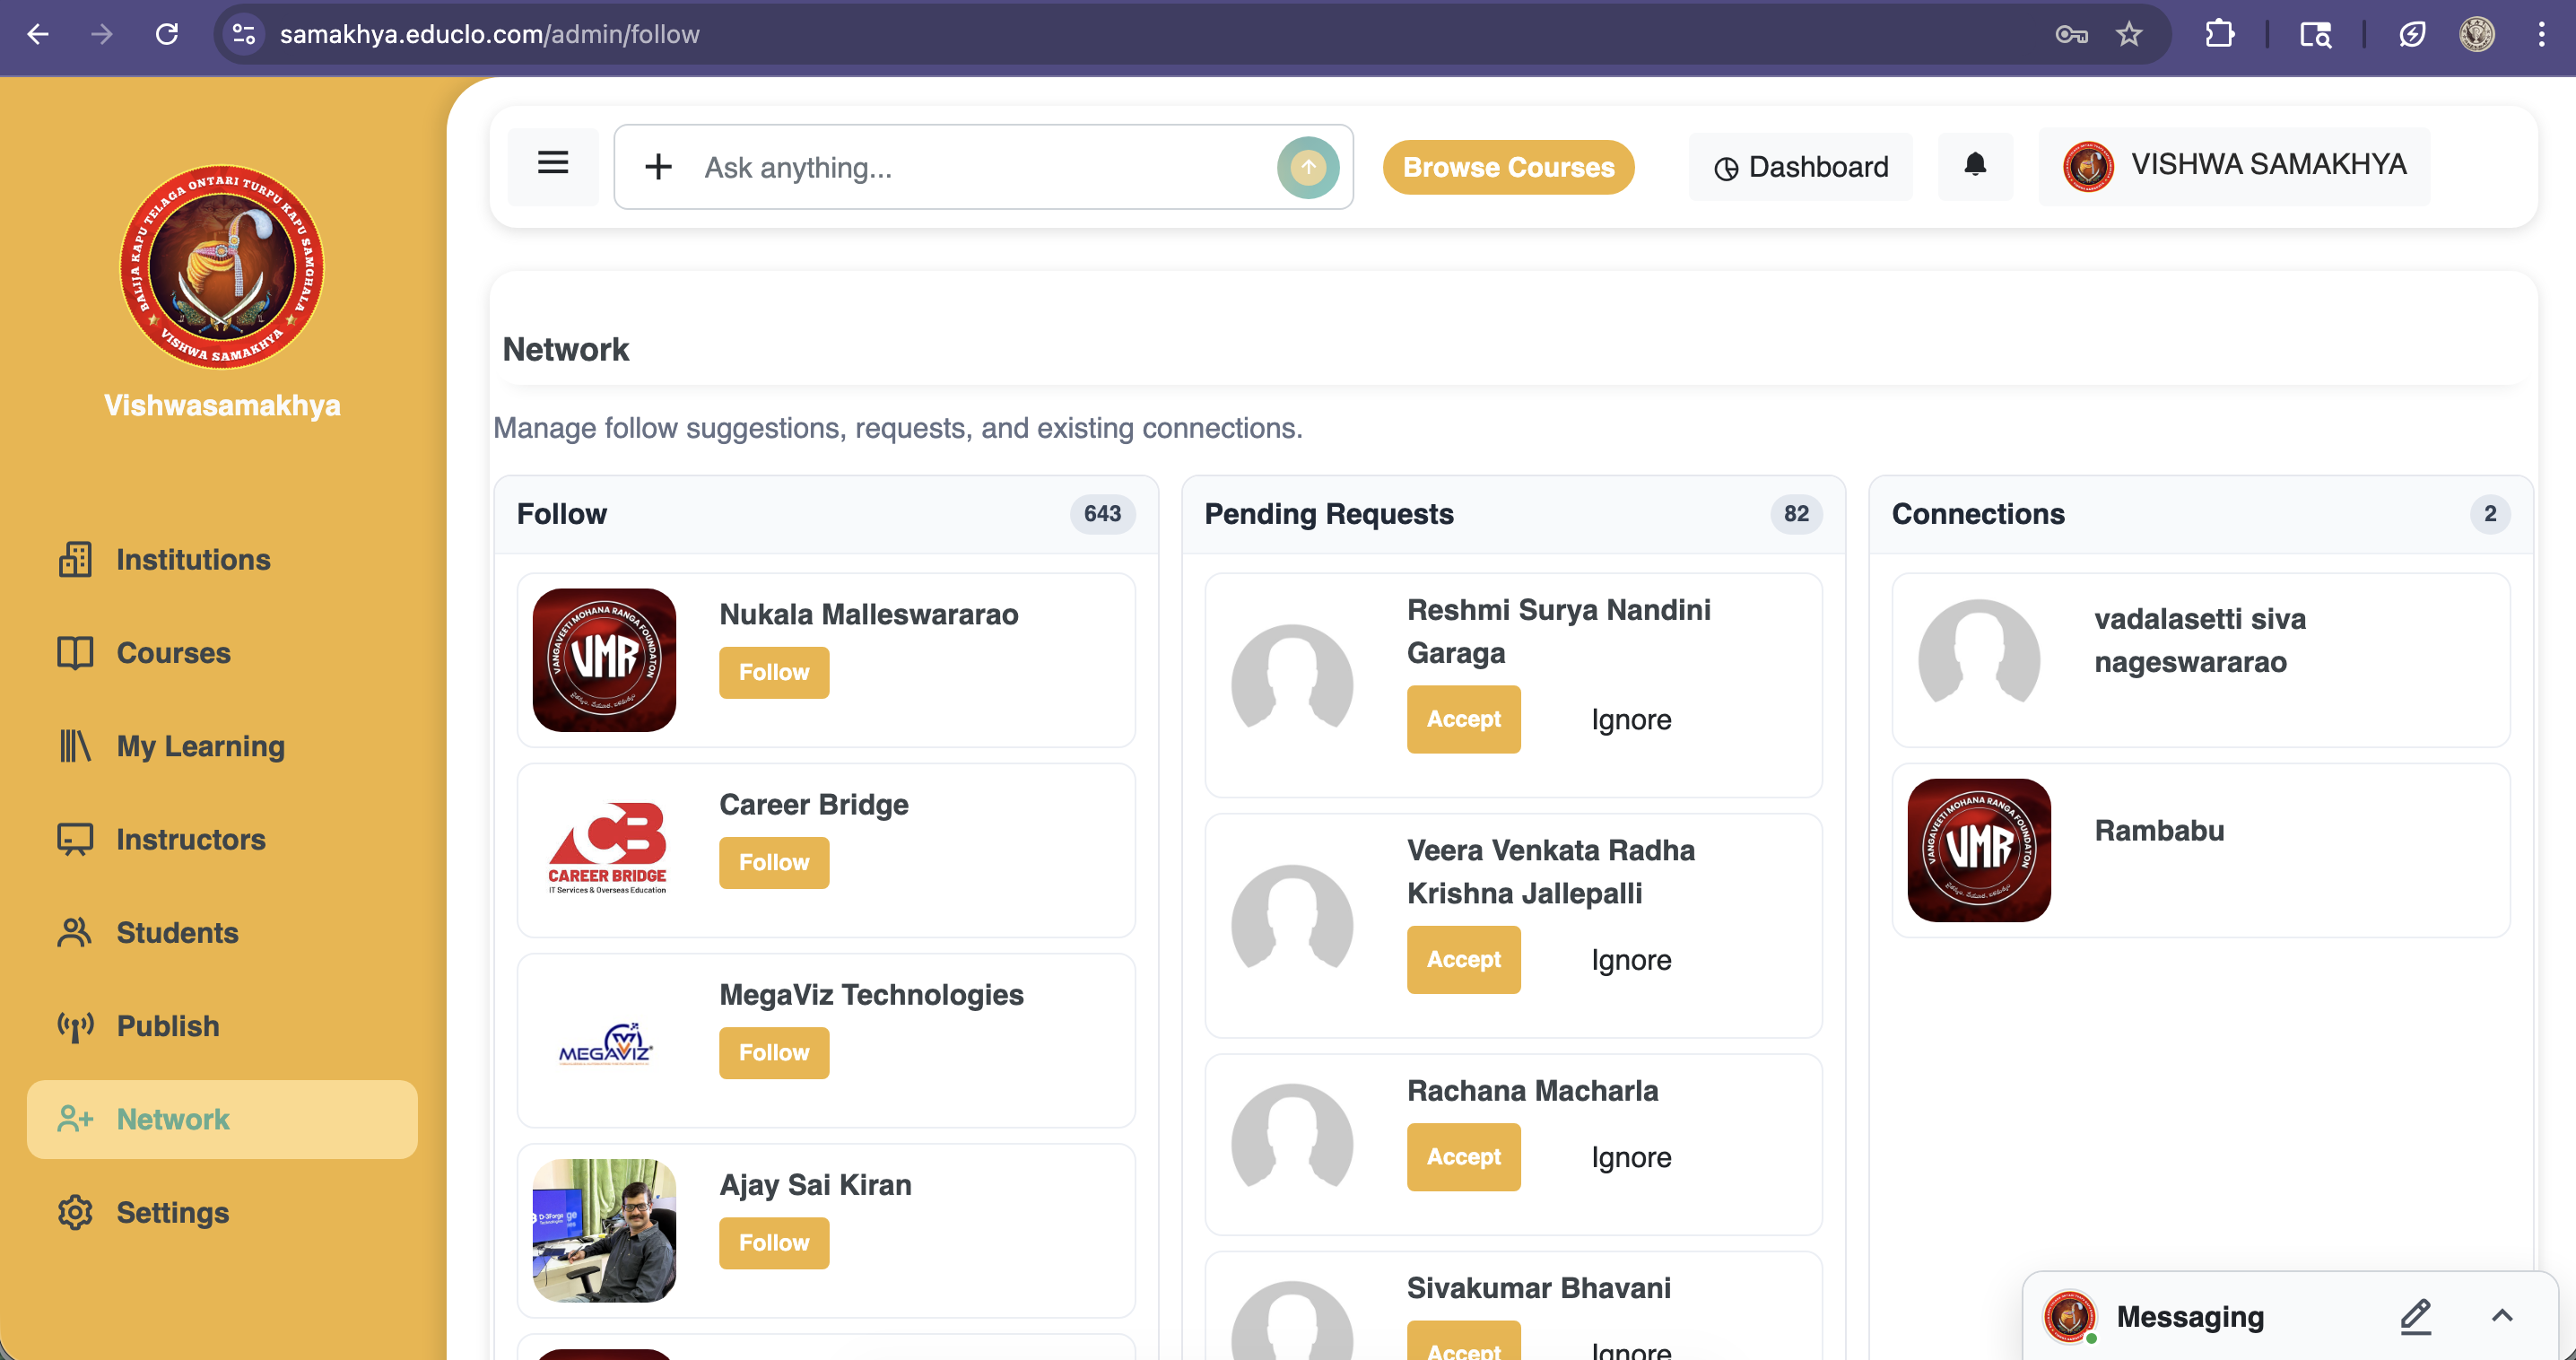This screenshot has height=1360, width=2576.
Task: Click the browser address bar URL
Action: pos(489,34)
